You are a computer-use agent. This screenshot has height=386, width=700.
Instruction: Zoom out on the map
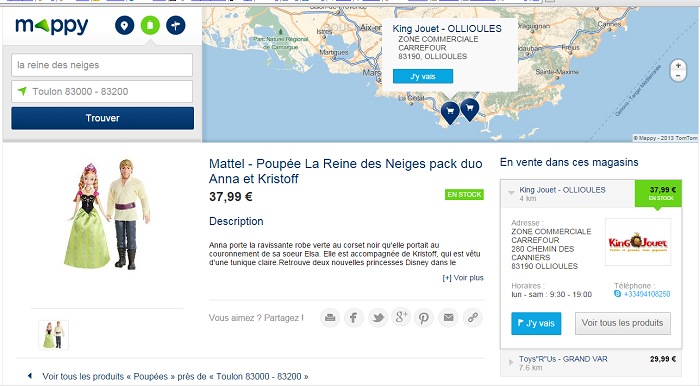(x=678, y=76)
